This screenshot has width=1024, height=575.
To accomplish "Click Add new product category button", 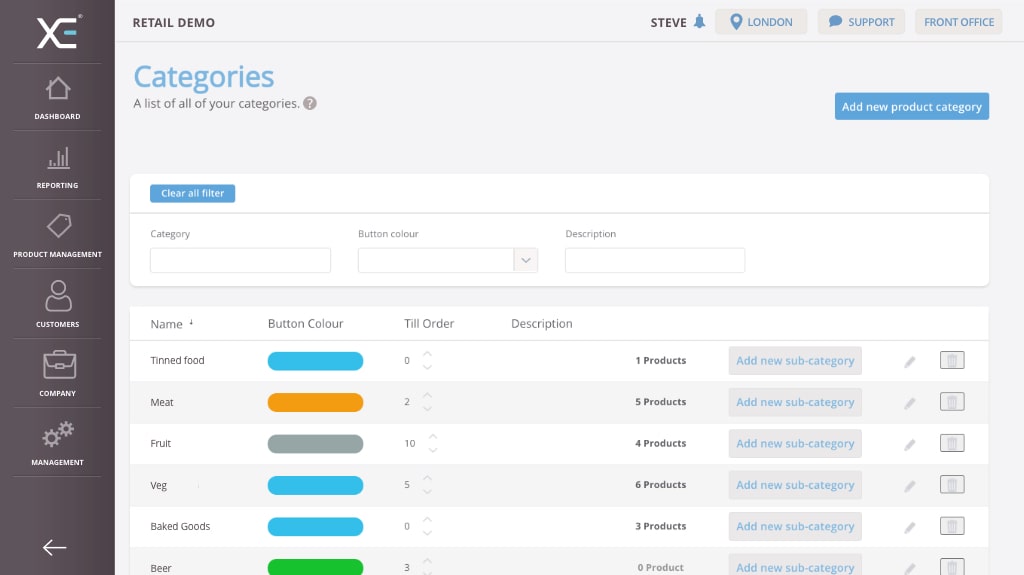I will tap(911, 107).
